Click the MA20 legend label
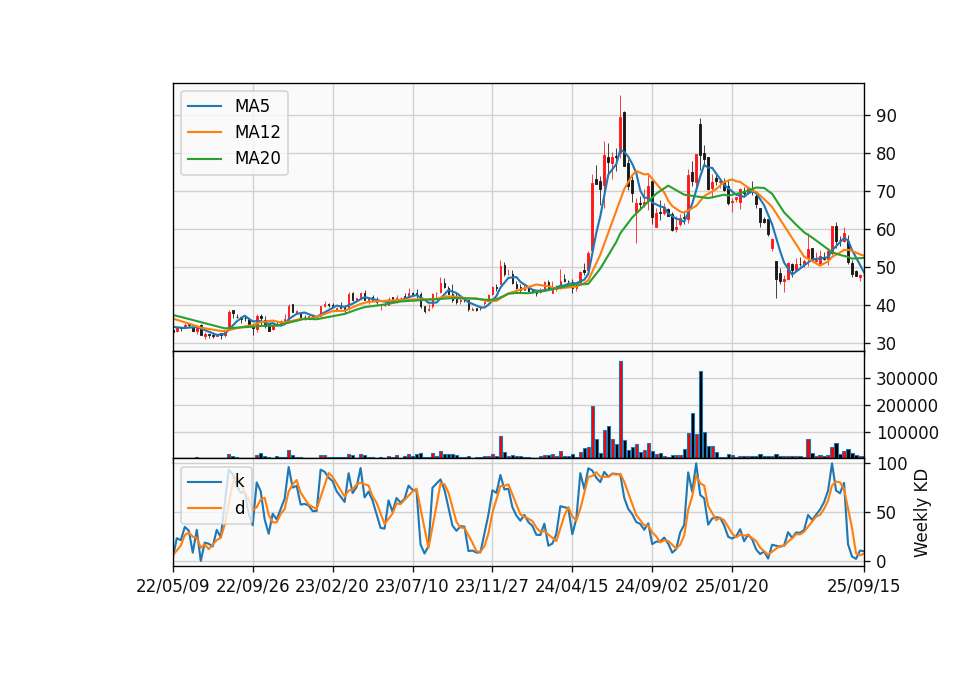The image size is (960, 690). click(257, 158)
